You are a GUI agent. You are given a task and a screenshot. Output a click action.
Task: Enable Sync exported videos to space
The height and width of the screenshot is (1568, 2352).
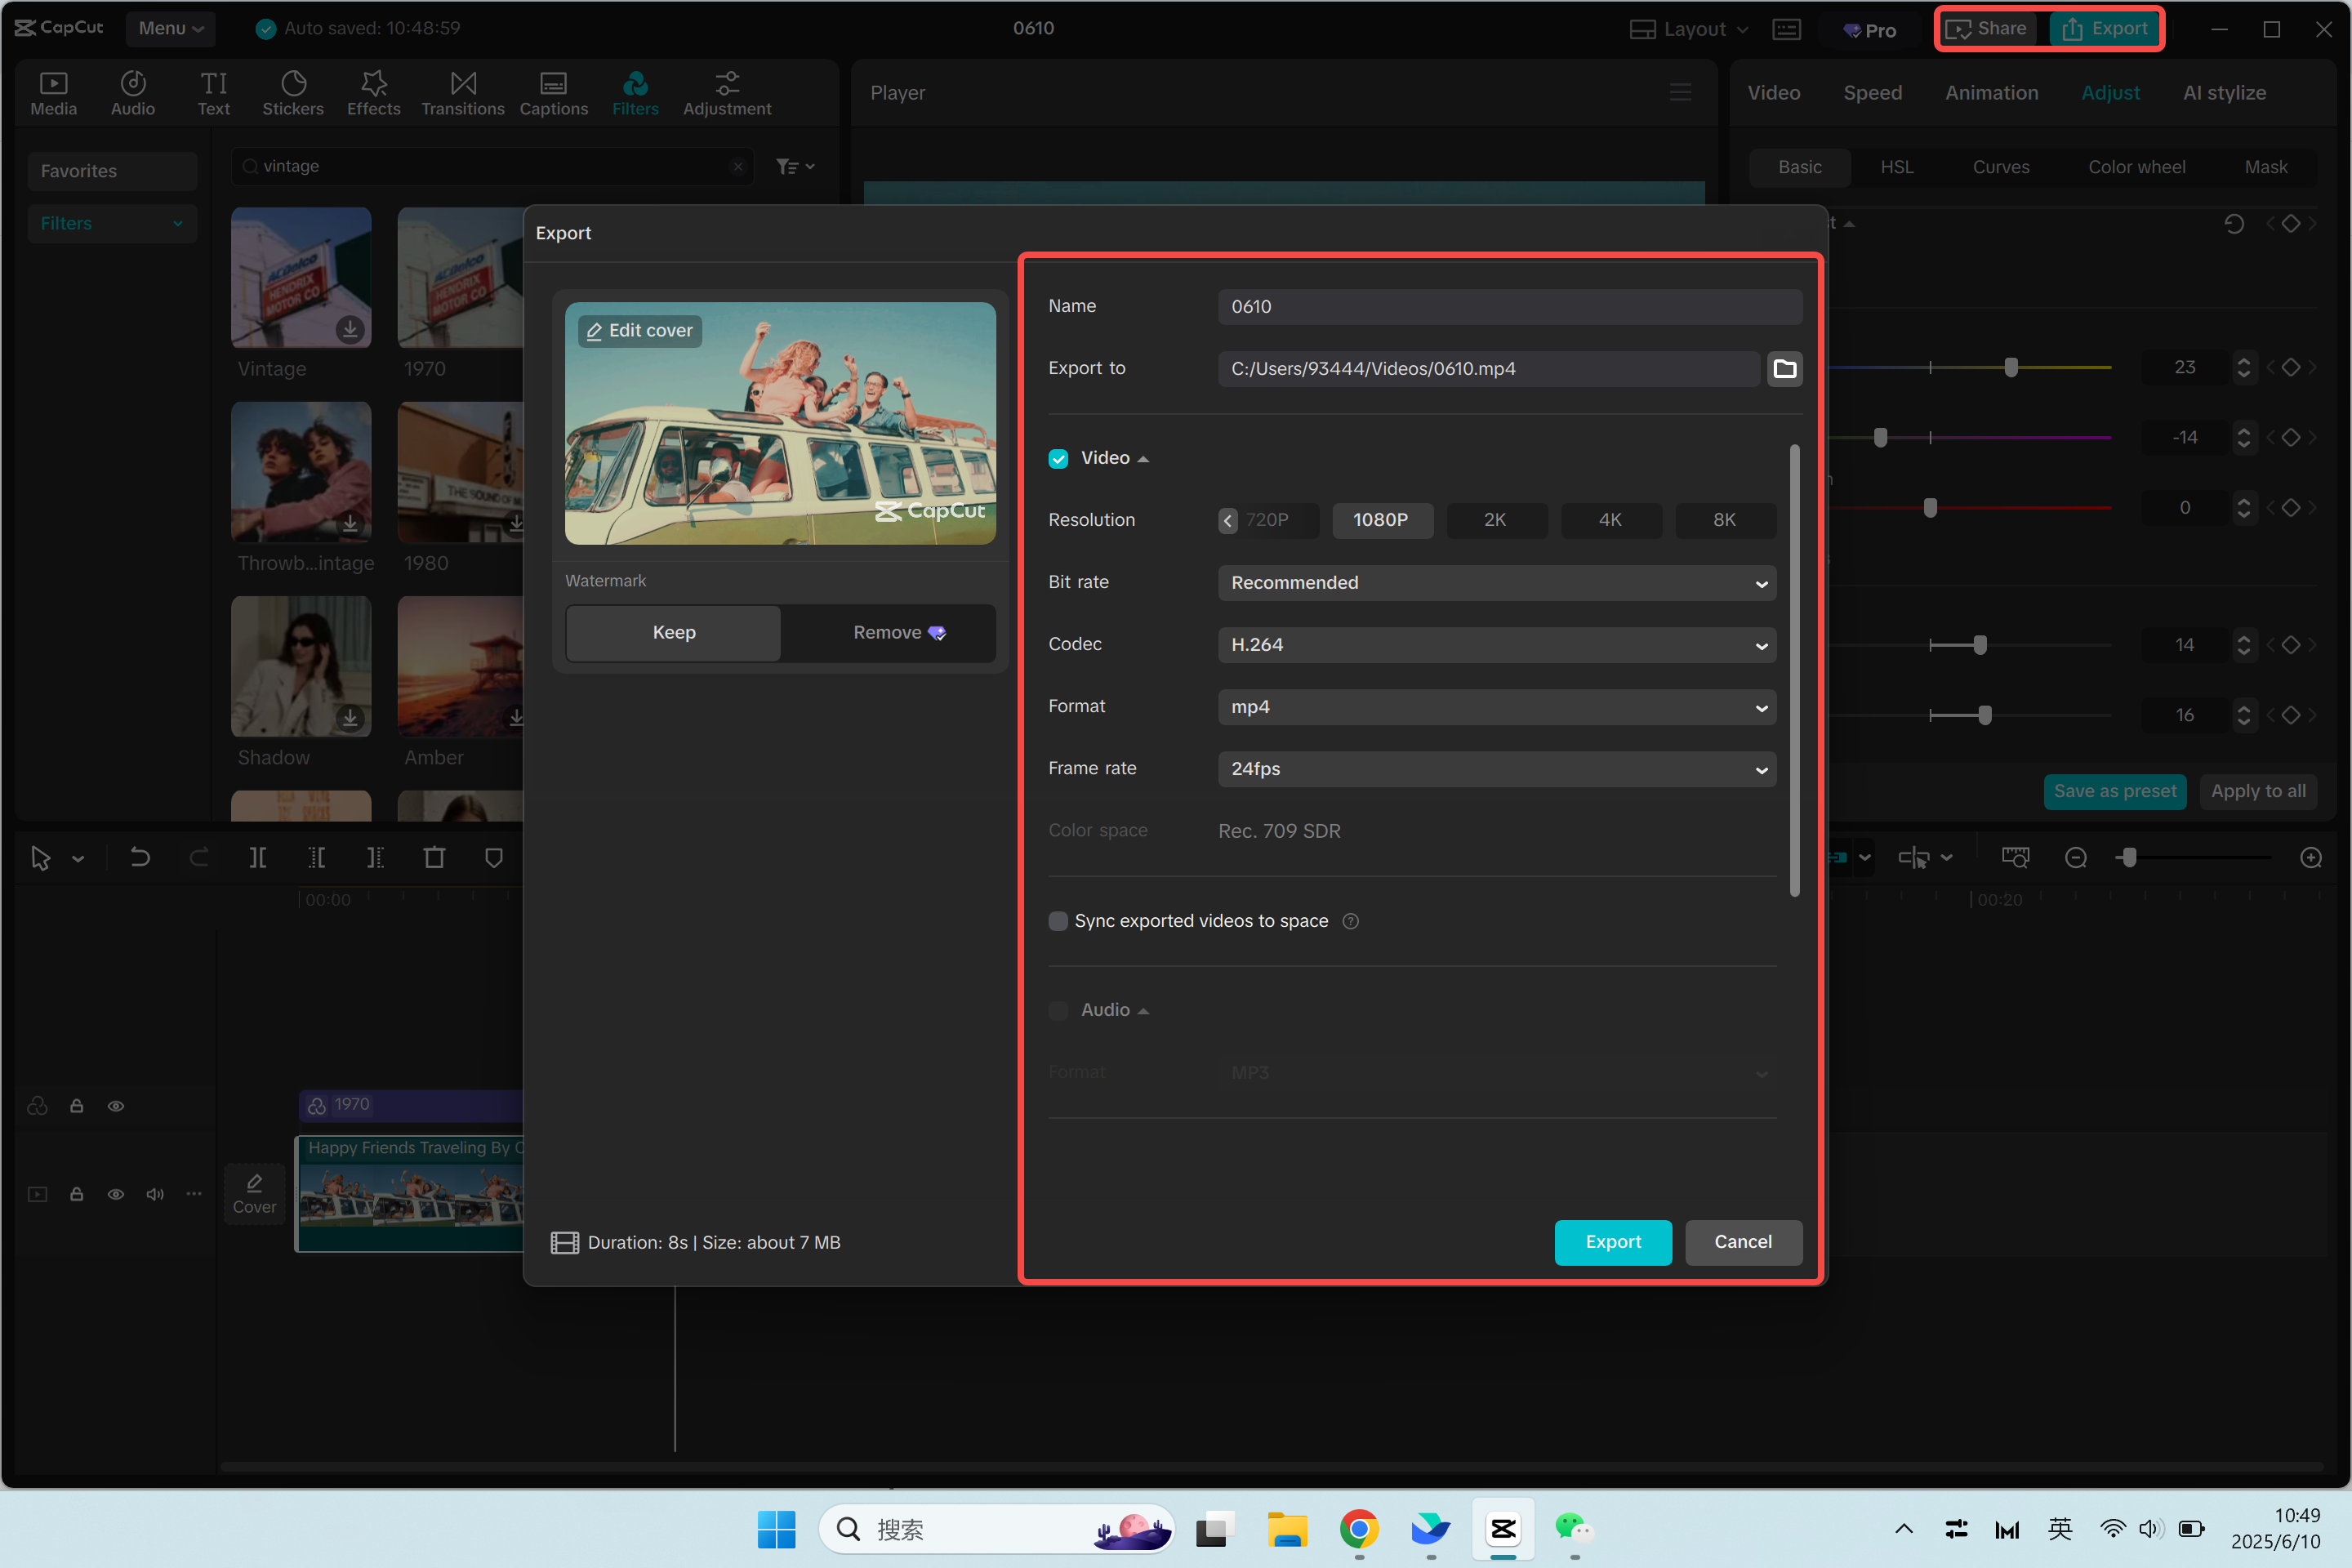[x=1058, y=921]
